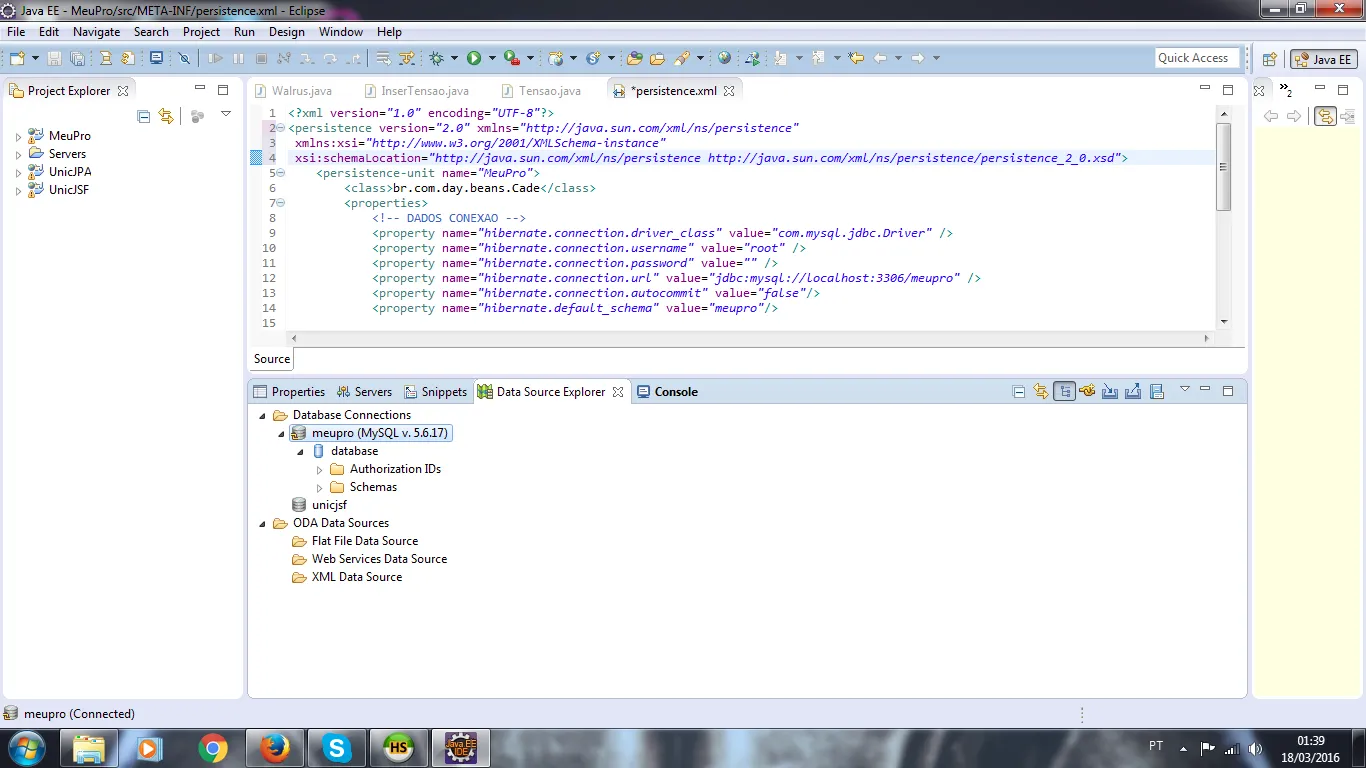Open Firefox from the Windows taskbar

(x=274, y=747)
